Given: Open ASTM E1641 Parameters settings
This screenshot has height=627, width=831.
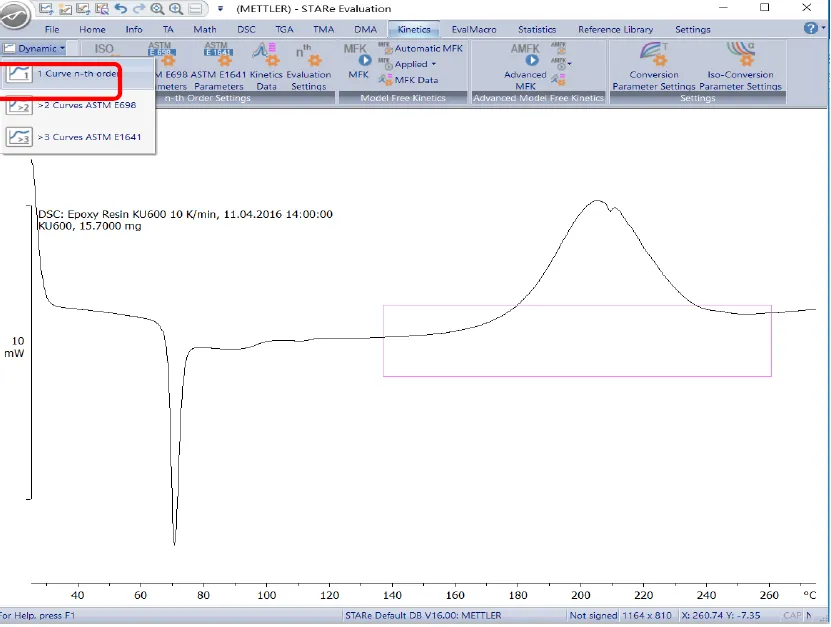Looking at the screenshot, I should (218, 66).
